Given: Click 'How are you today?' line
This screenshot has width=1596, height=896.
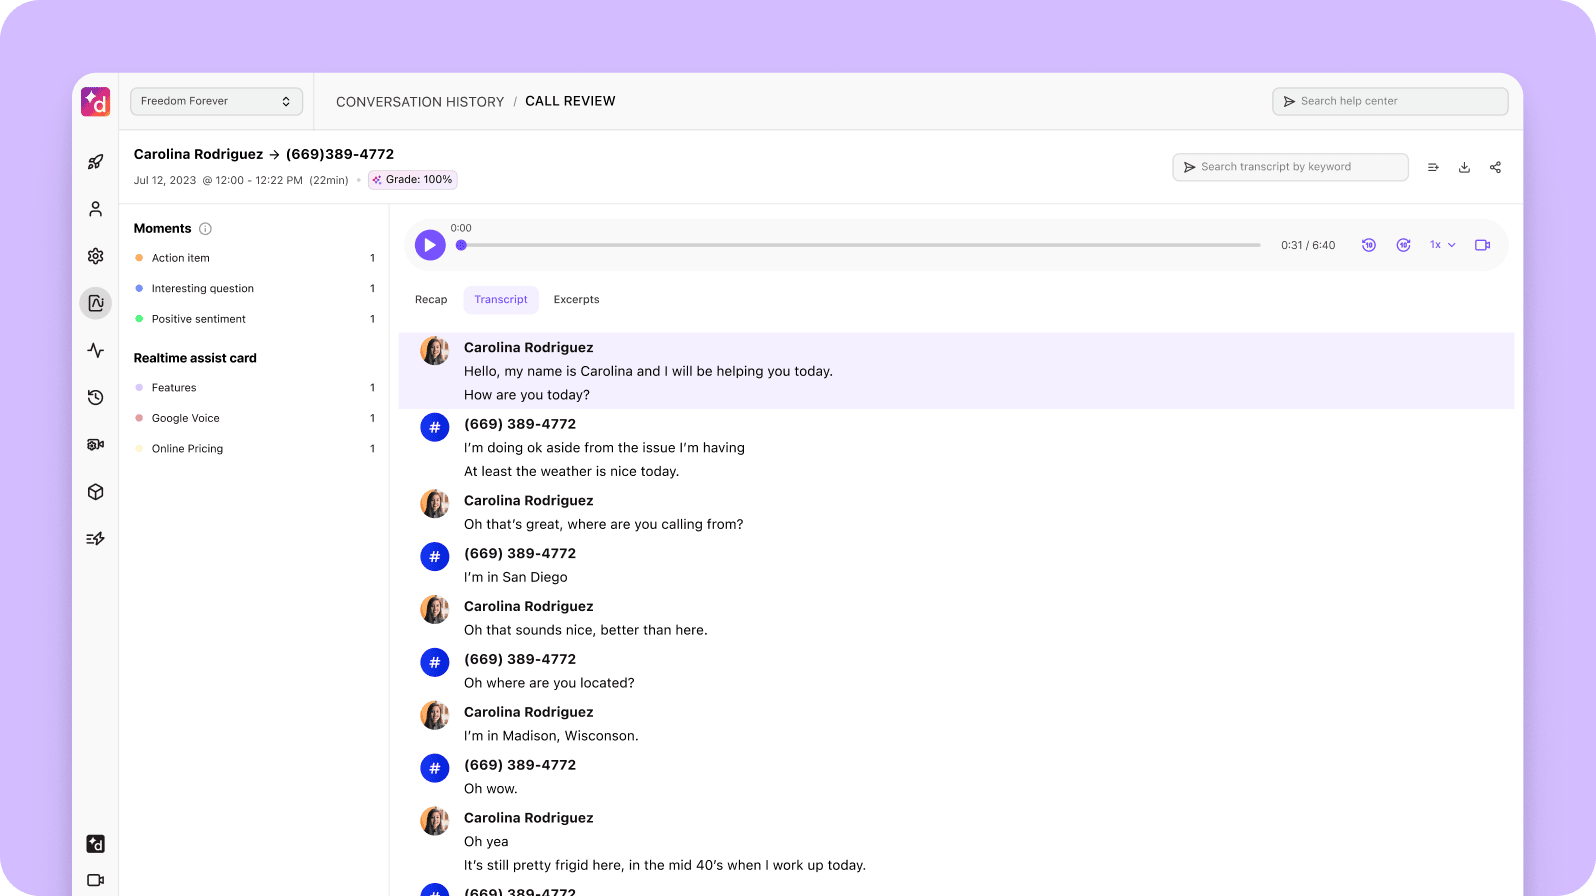Looking at the screenshot, I should (527, 395).
